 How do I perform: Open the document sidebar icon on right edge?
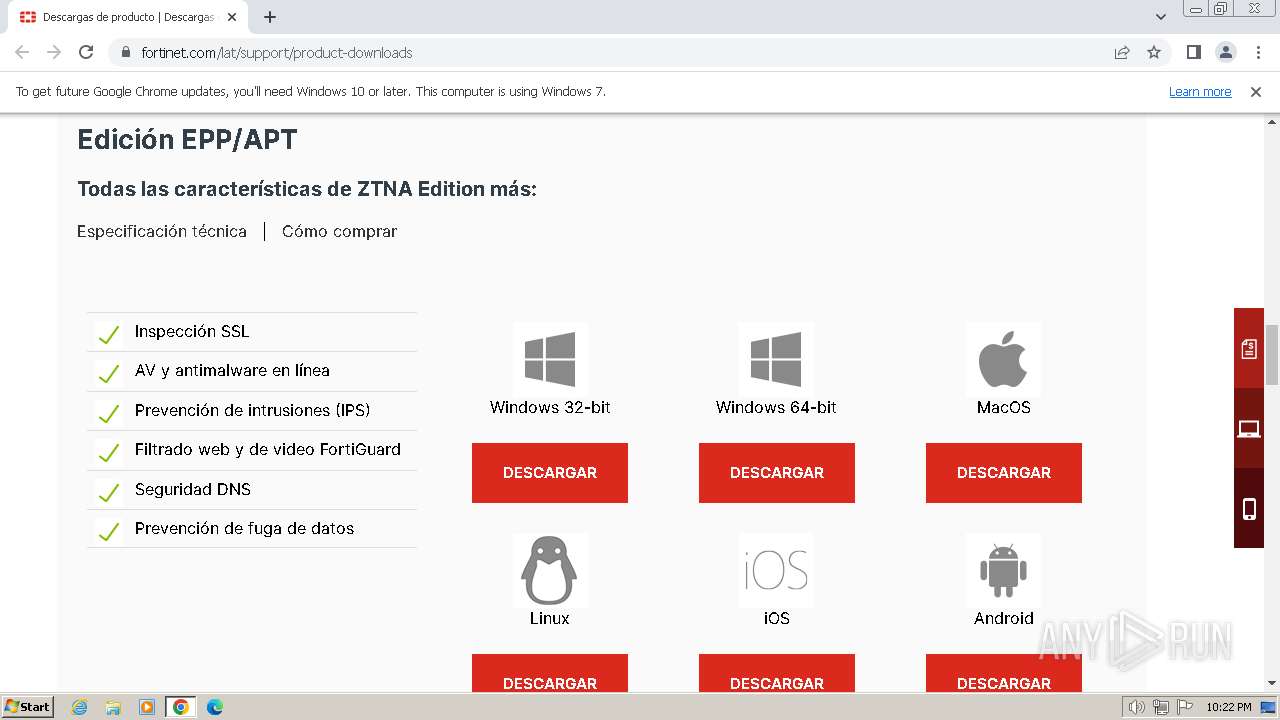(x=1249, y=348)
